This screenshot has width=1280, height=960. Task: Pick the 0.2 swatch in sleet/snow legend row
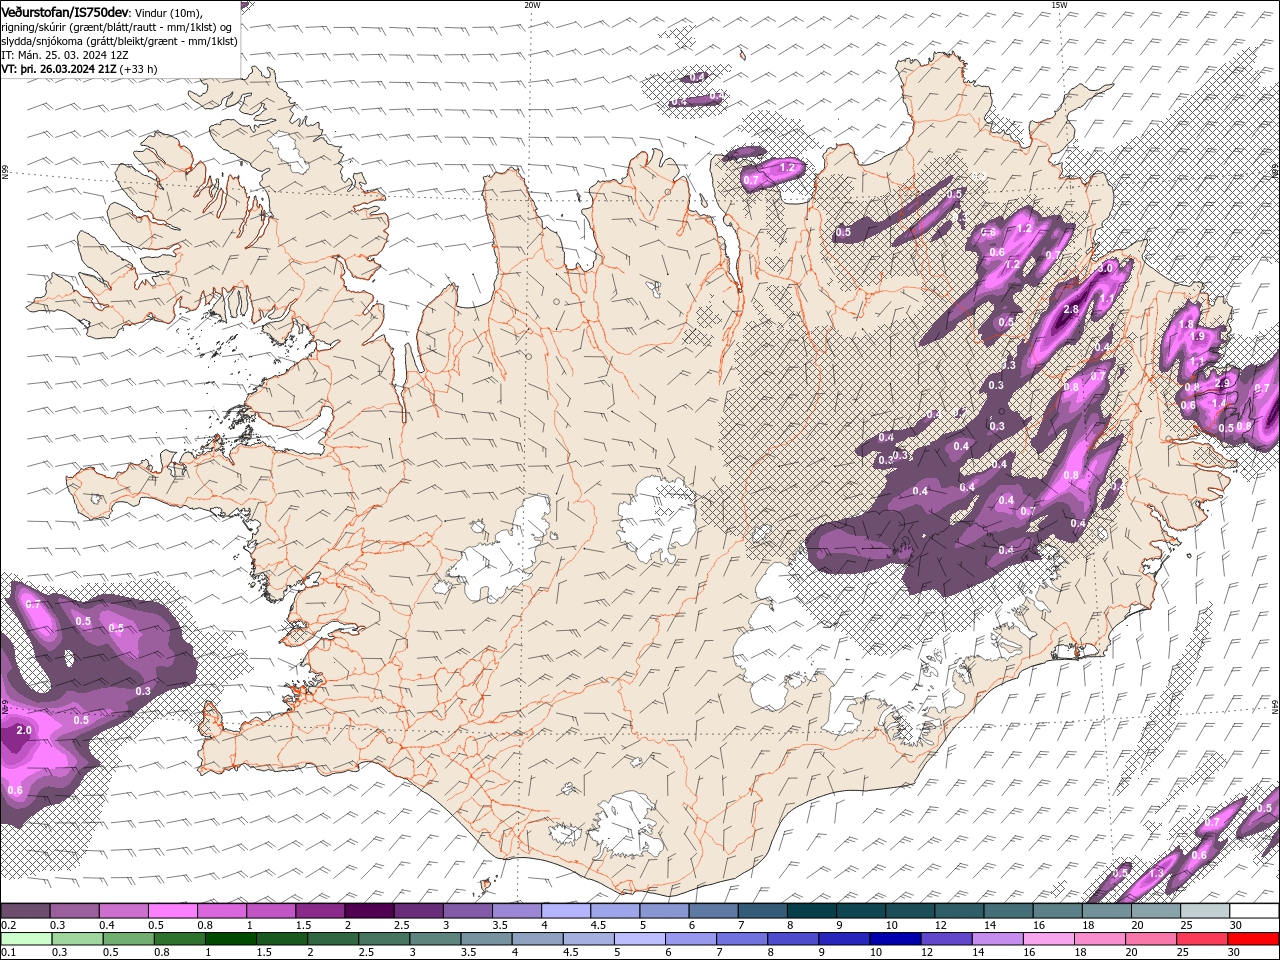click(x=25, y=911)
